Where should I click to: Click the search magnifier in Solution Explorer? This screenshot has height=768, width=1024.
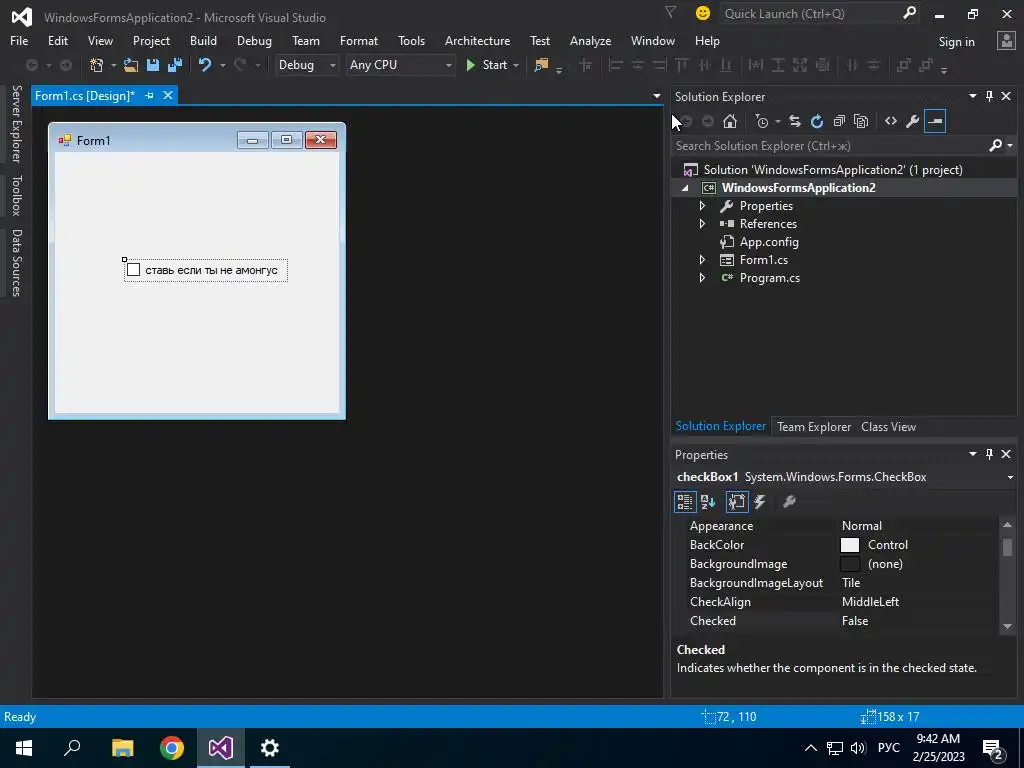[995, 145]
